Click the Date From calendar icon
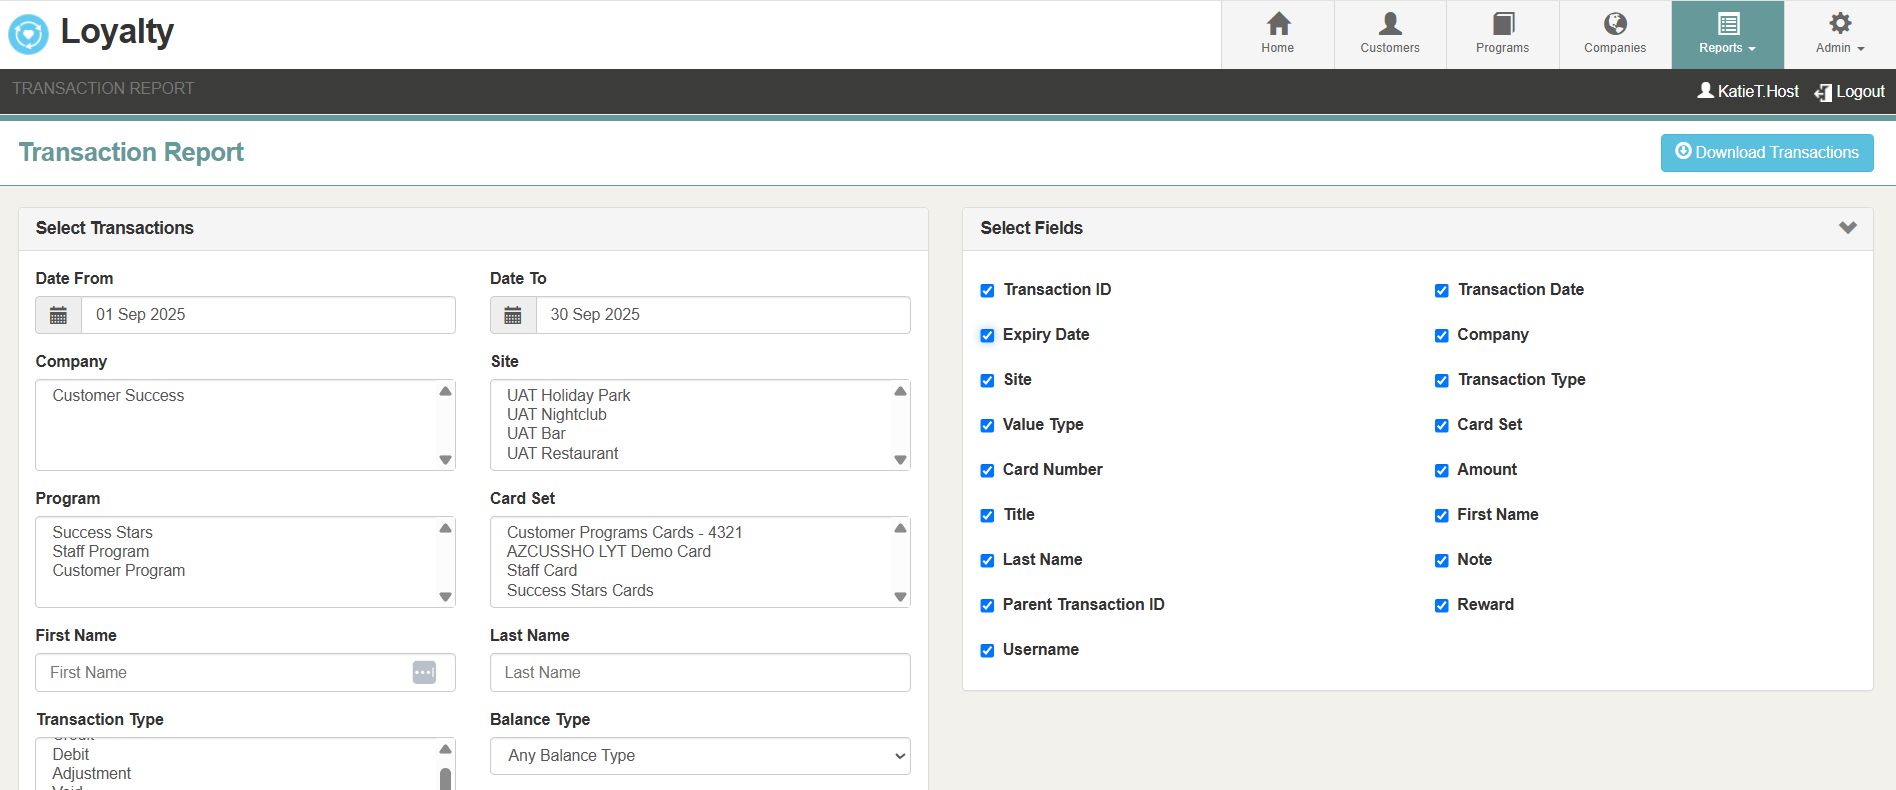The image size is (1896, 790). (59, 315)
